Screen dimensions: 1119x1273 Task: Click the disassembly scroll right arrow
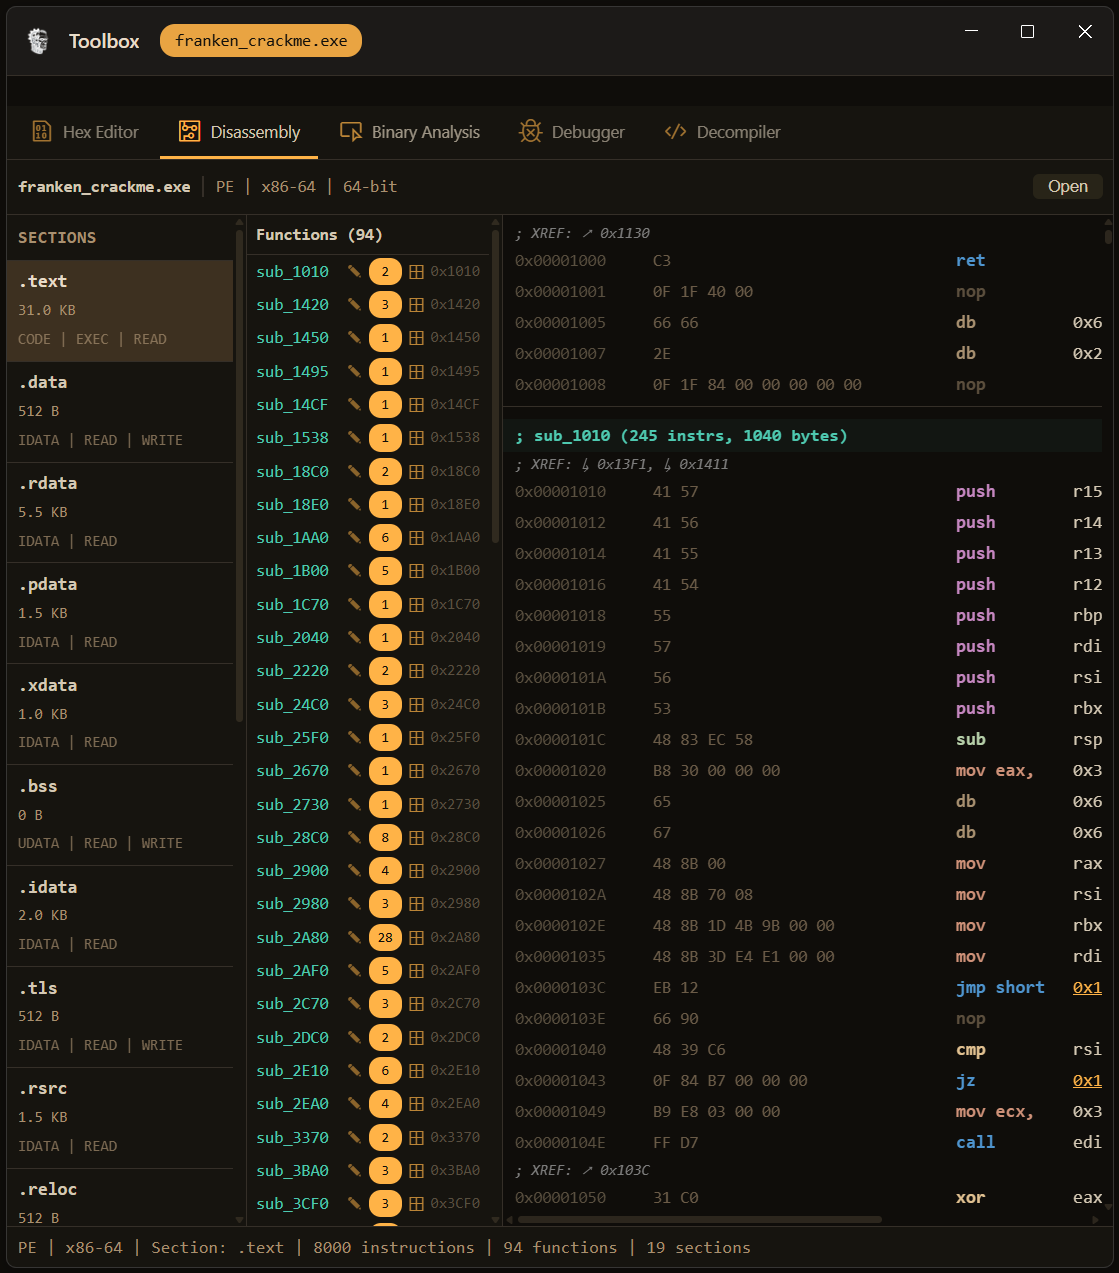click(x=1096, y=1219)
